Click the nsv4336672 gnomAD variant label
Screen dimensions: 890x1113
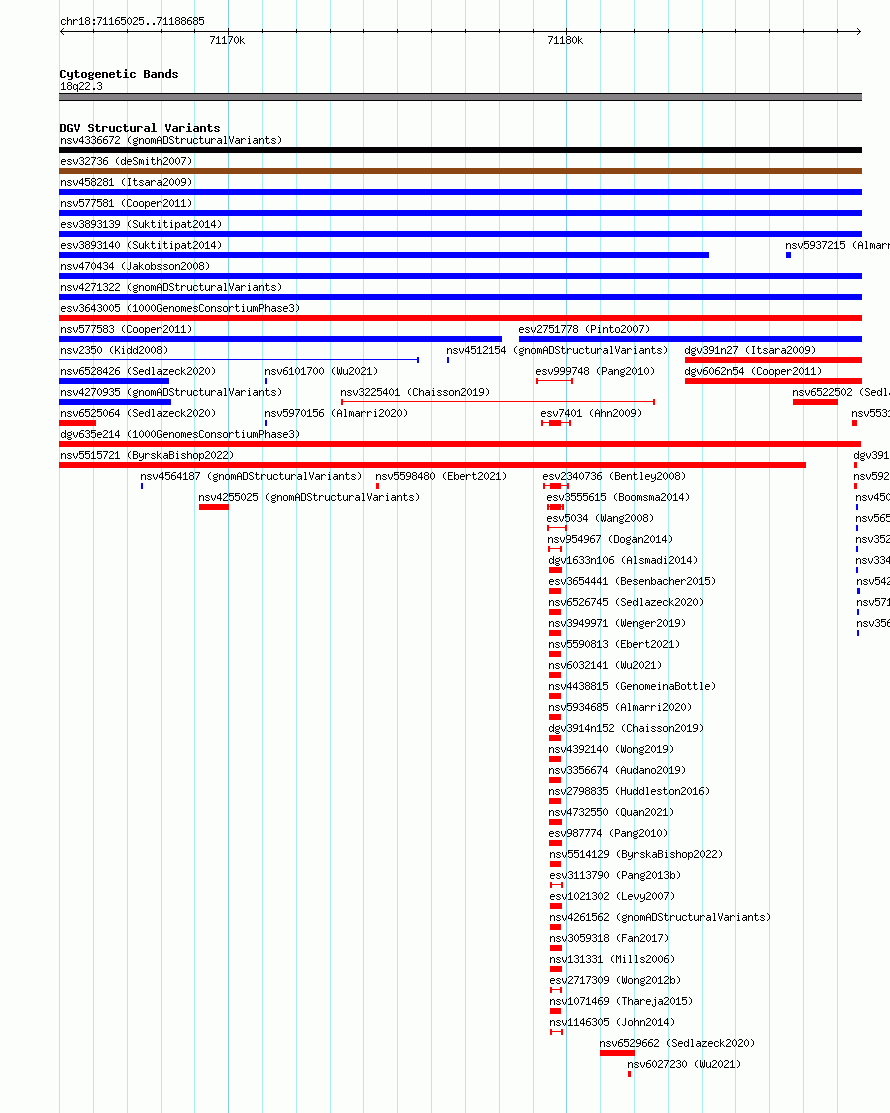point(171,141)
